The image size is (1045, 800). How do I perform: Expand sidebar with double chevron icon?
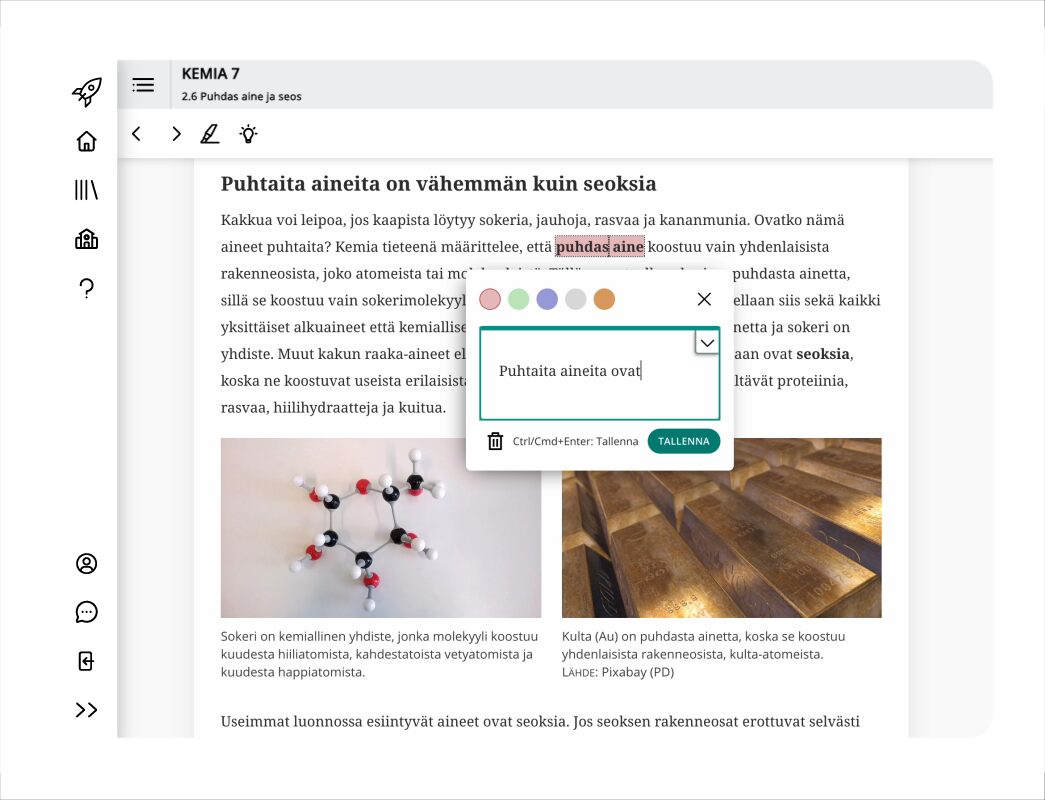coord(87,710)
